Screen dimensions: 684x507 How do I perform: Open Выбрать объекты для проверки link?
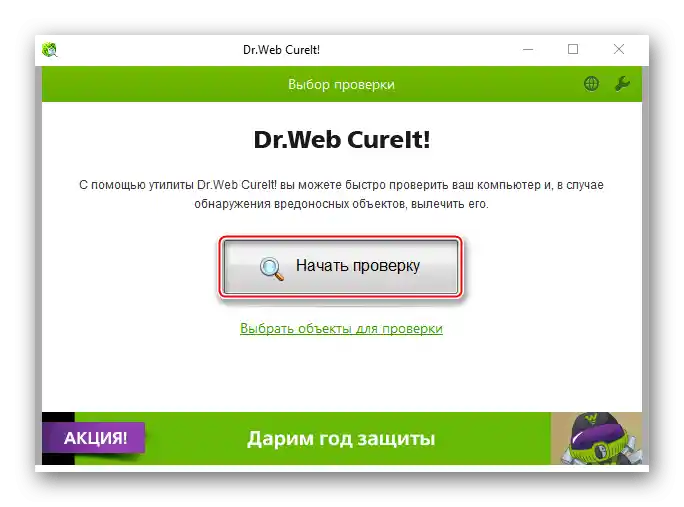pyautogui.click(x=341, y=328)
